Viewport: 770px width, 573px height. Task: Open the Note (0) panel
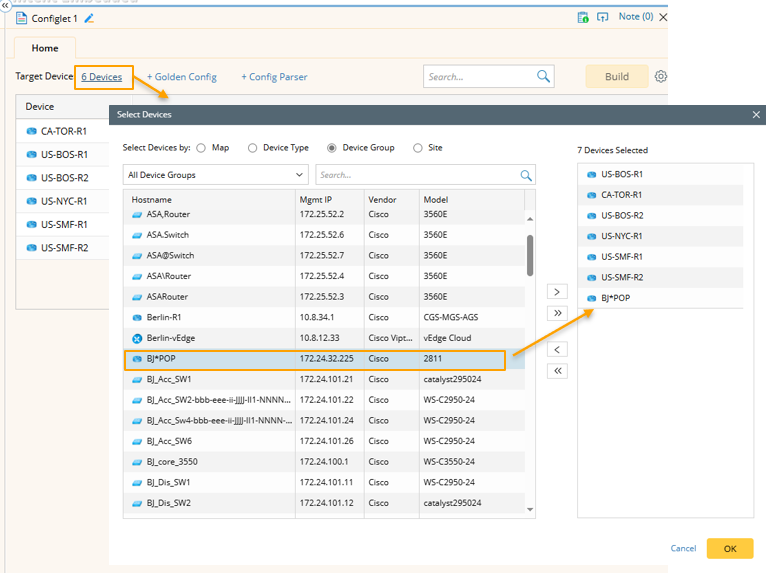(x=635, y=17)
